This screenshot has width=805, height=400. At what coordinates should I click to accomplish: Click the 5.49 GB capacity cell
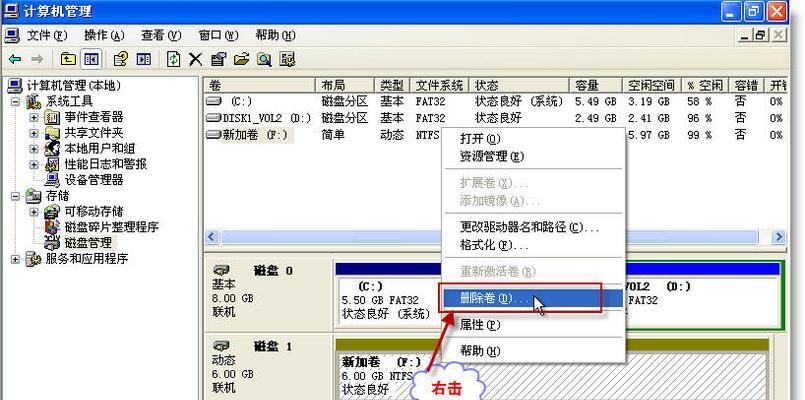pyautogui.click(x=596, y=101)
